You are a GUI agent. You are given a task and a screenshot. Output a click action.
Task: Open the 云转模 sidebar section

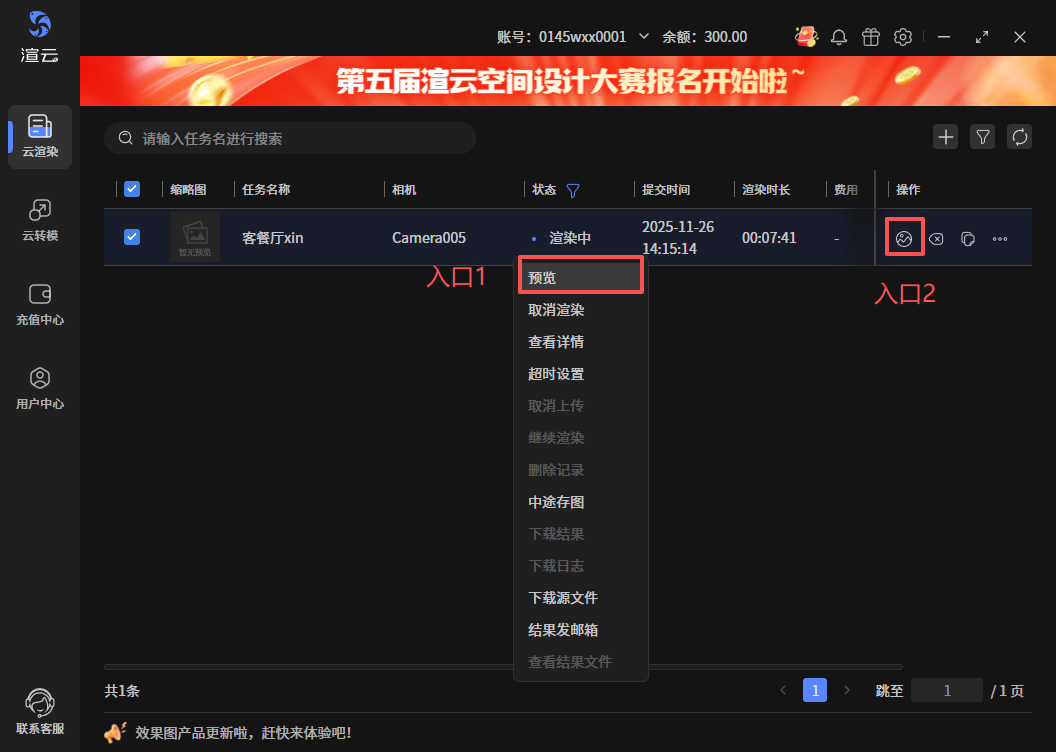pos(40,220)
